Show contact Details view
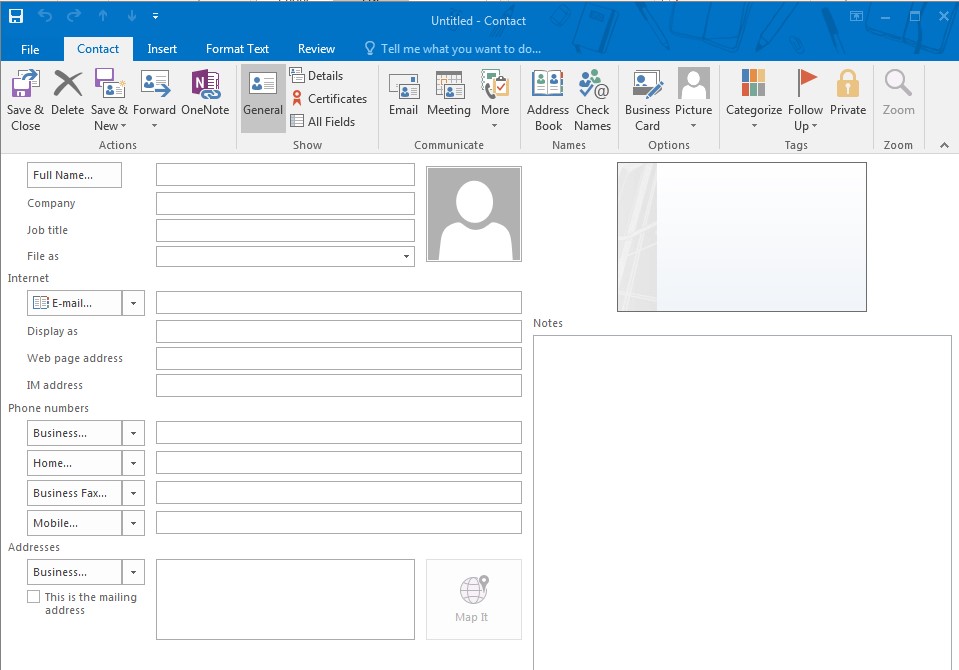The image size is (959, 670). 316,75
